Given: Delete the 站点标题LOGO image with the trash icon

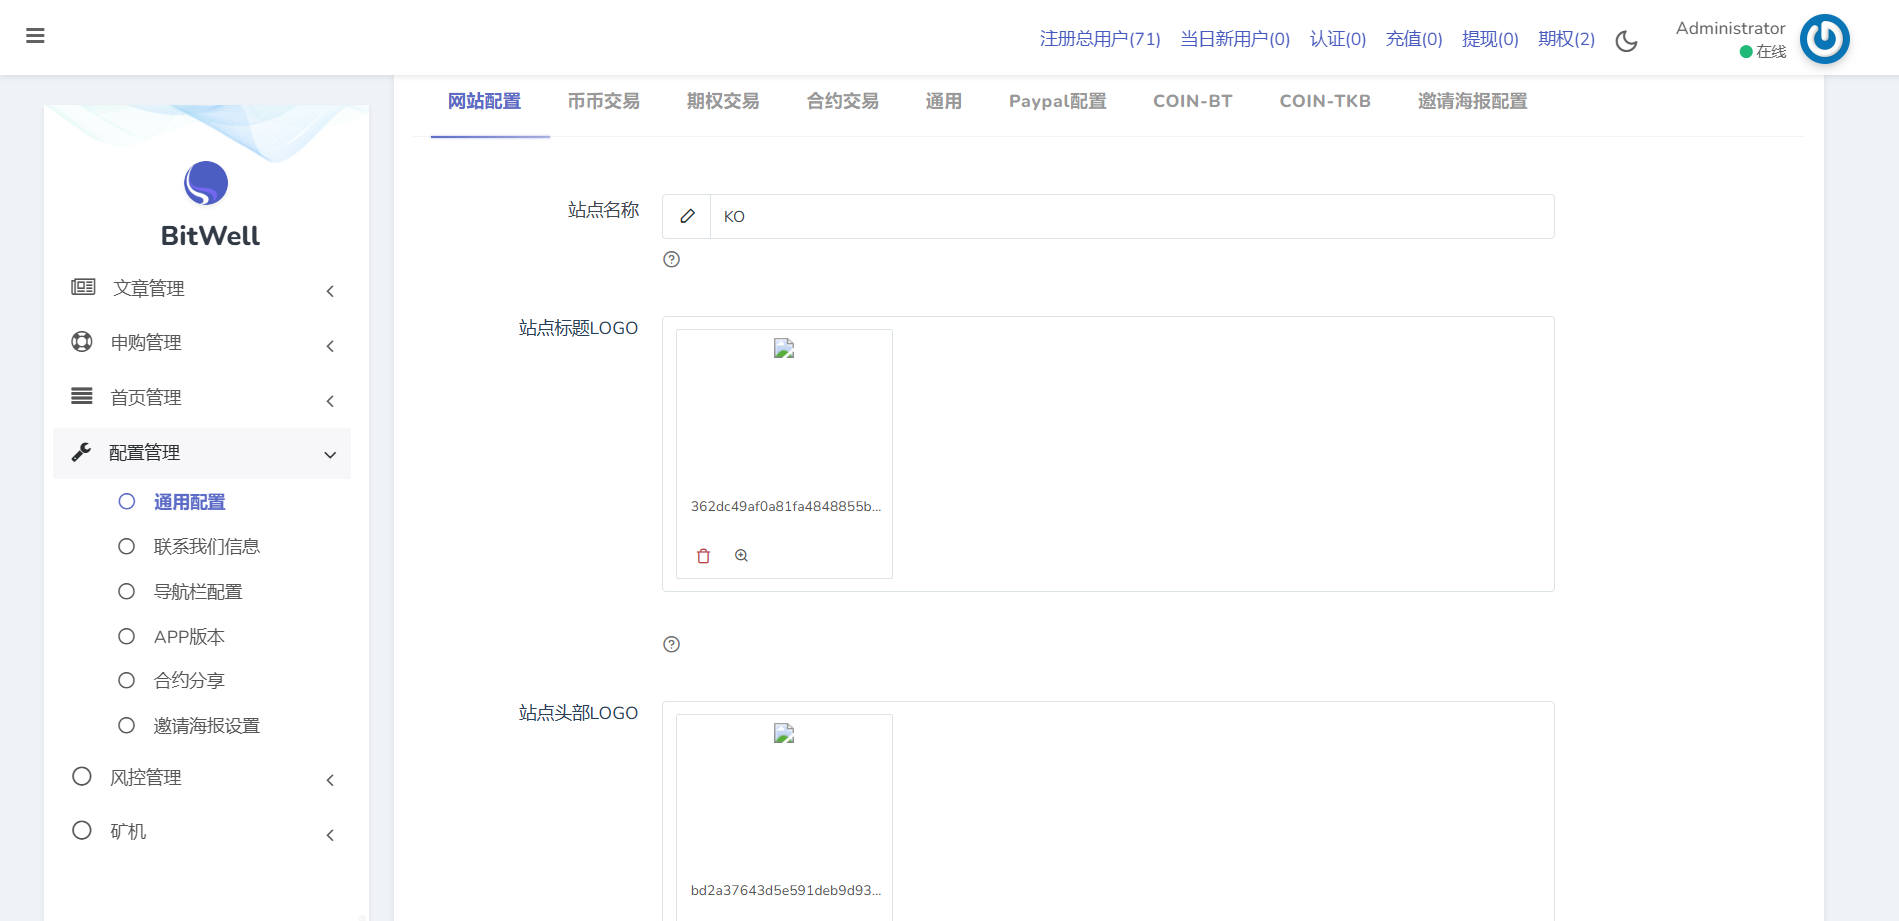Looking at the screenshot, I should pyautogui.click(x=703, y=556).
